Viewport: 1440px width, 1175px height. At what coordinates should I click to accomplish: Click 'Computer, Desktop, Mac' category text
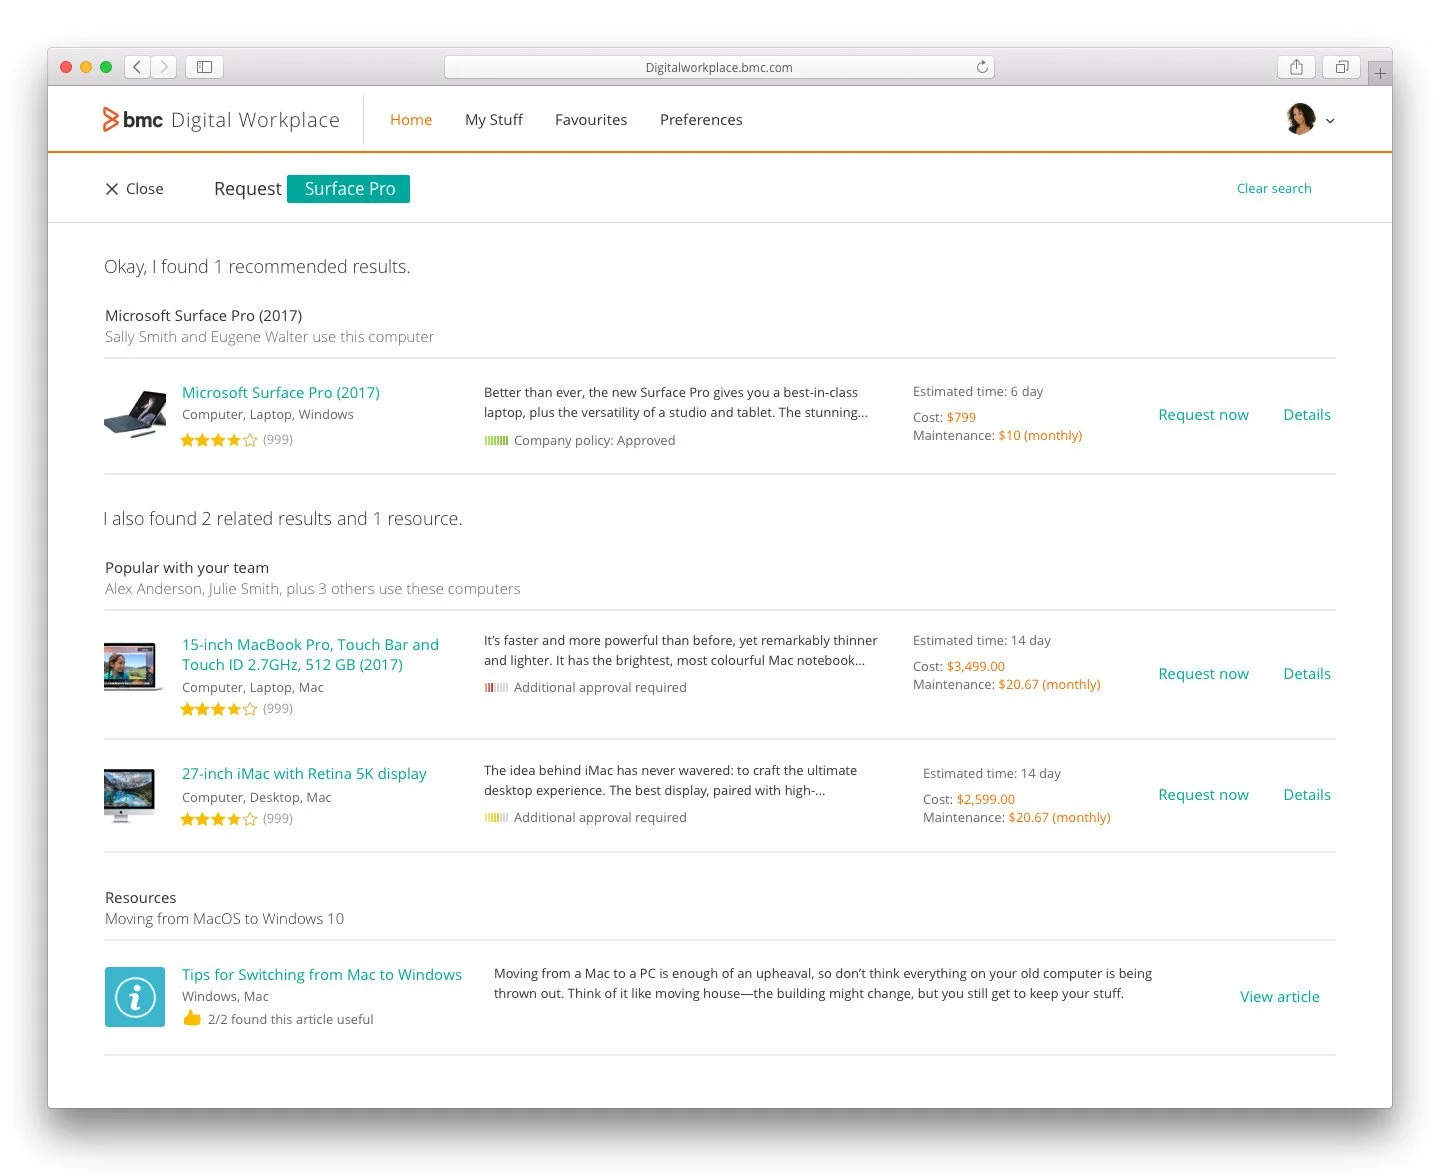point(256,798)
